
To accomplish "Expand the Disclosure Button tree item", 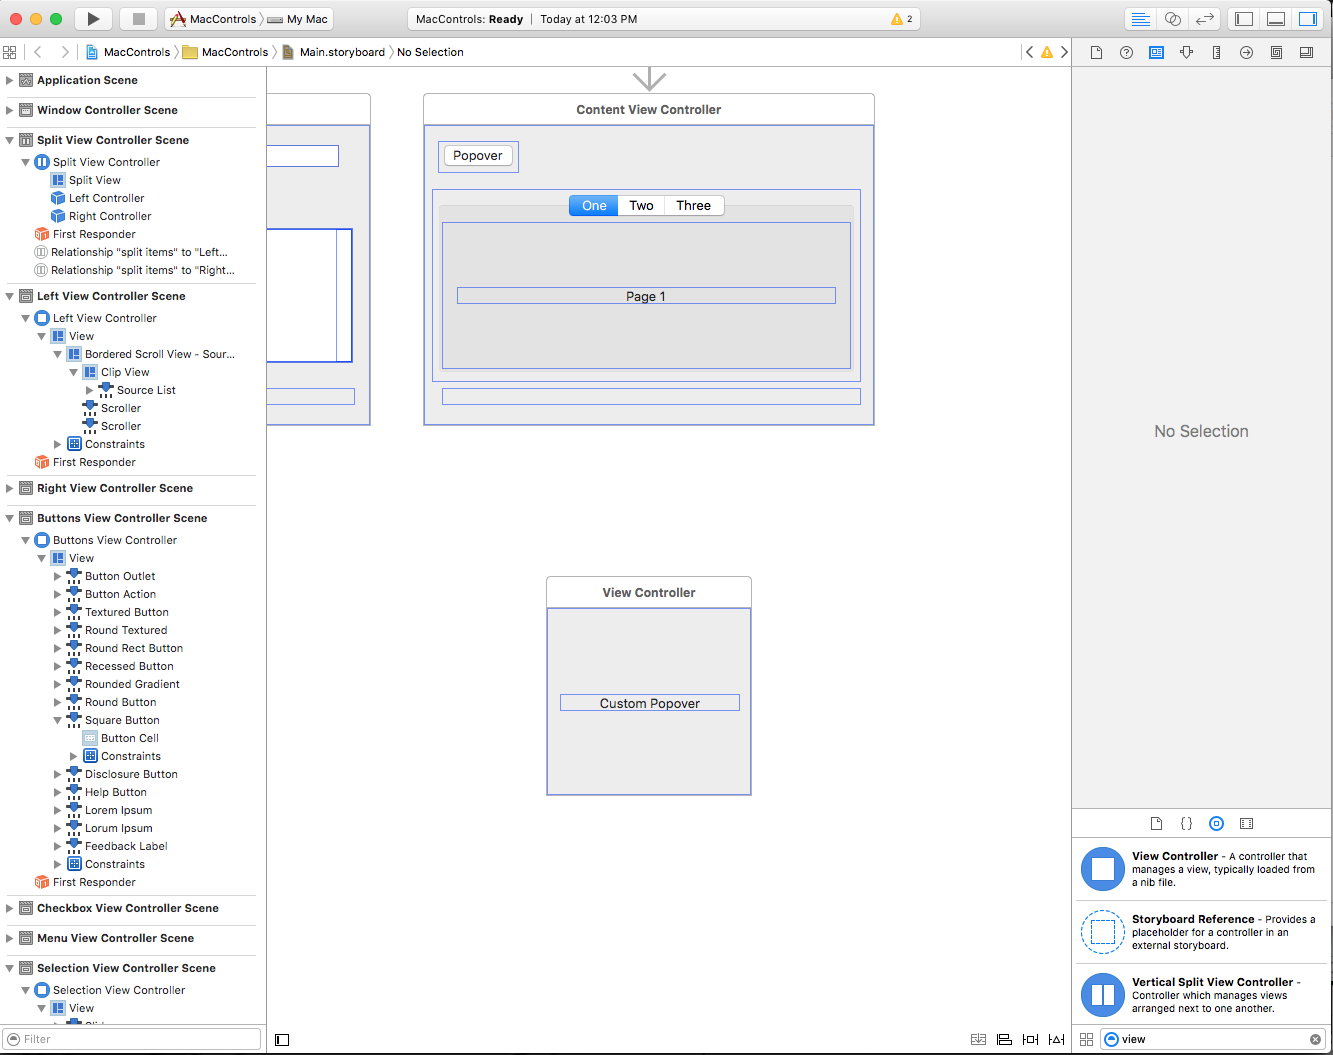I will (x=58, y=774).
